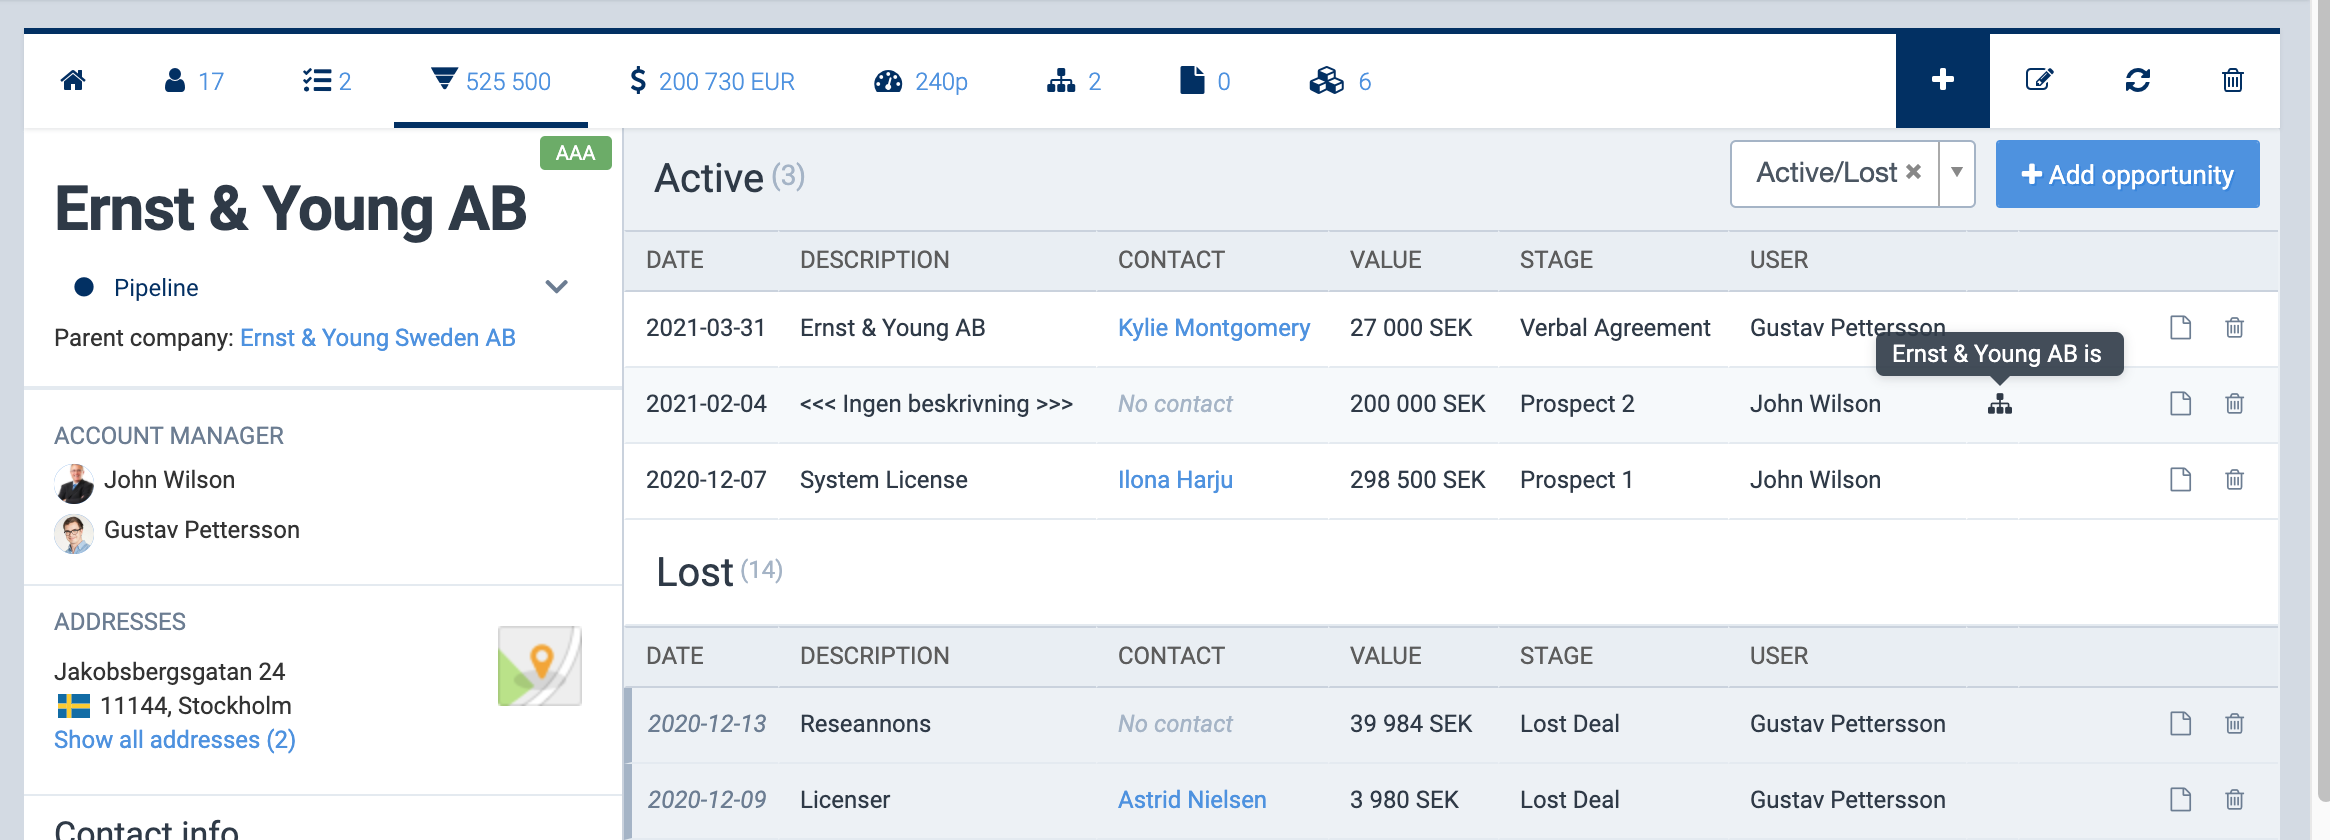Select the opportunities funnel tab 525 500

pos(491,81)
